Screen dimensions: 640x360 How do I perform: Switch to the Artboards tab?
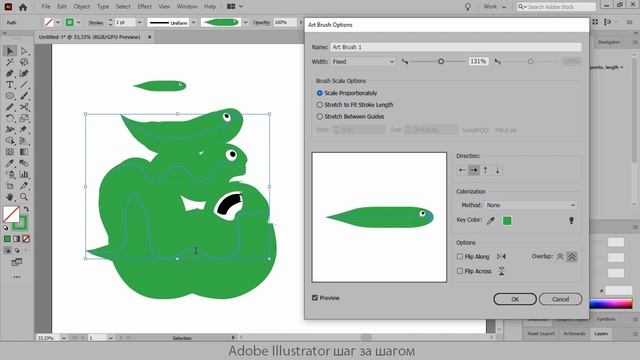tap(574, 334)
